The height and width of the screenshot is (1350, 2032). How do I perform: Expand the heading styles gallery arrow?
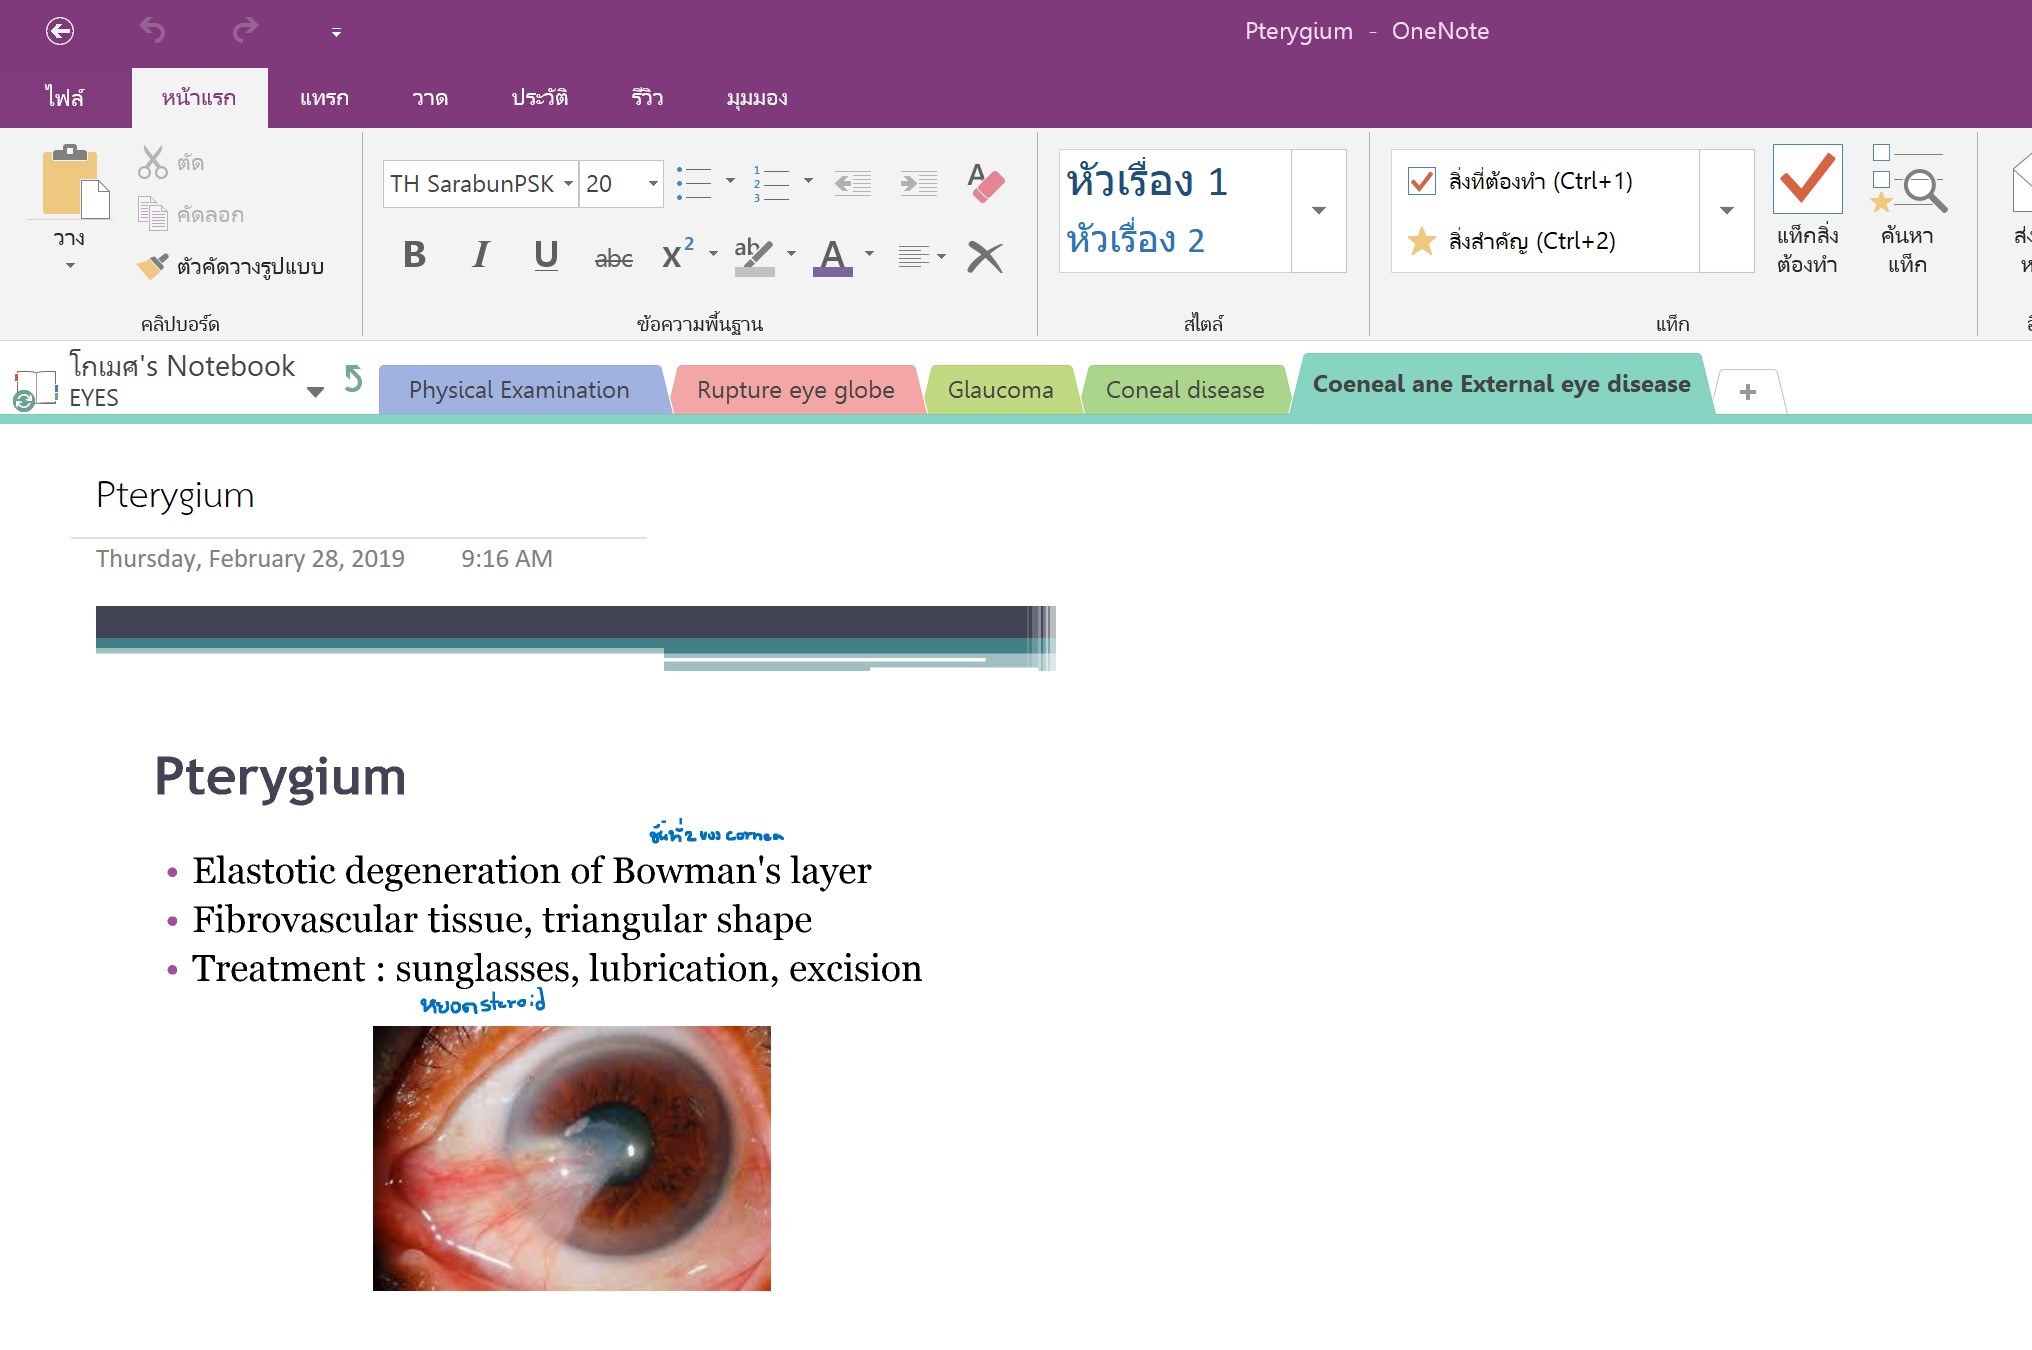coord(1319,211)
